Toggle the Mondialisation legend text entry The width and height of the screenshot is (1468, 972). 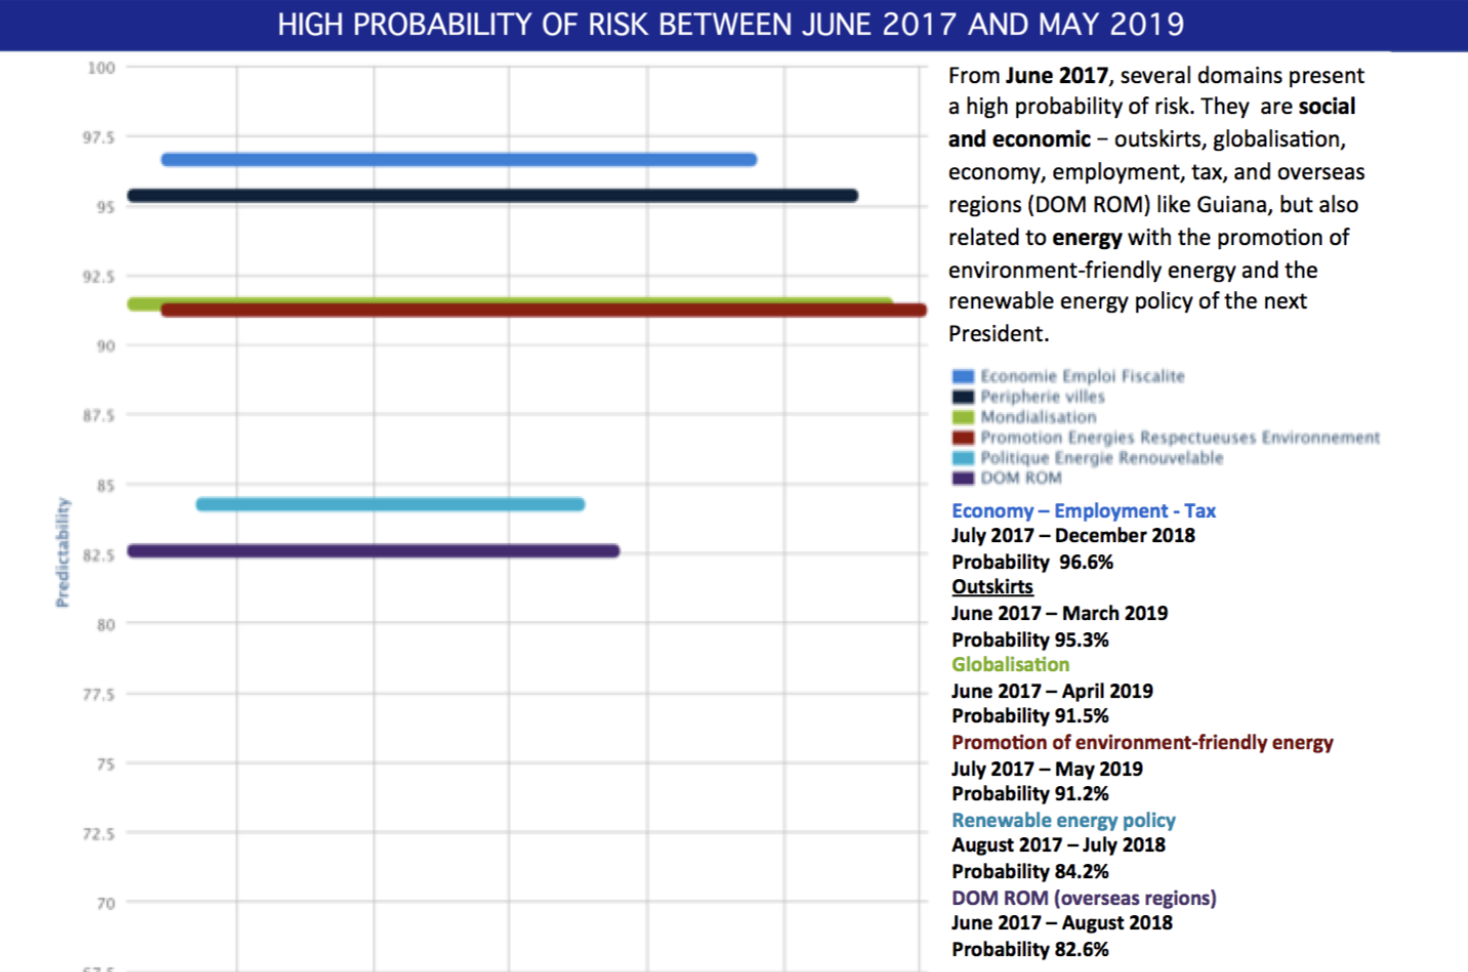click(x=1038, y=417)
